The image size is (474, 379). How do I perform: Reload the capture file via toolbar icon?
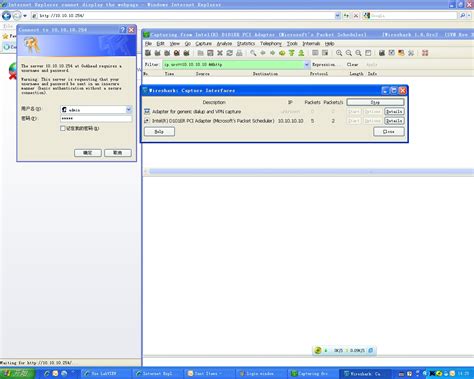[229, 53]
